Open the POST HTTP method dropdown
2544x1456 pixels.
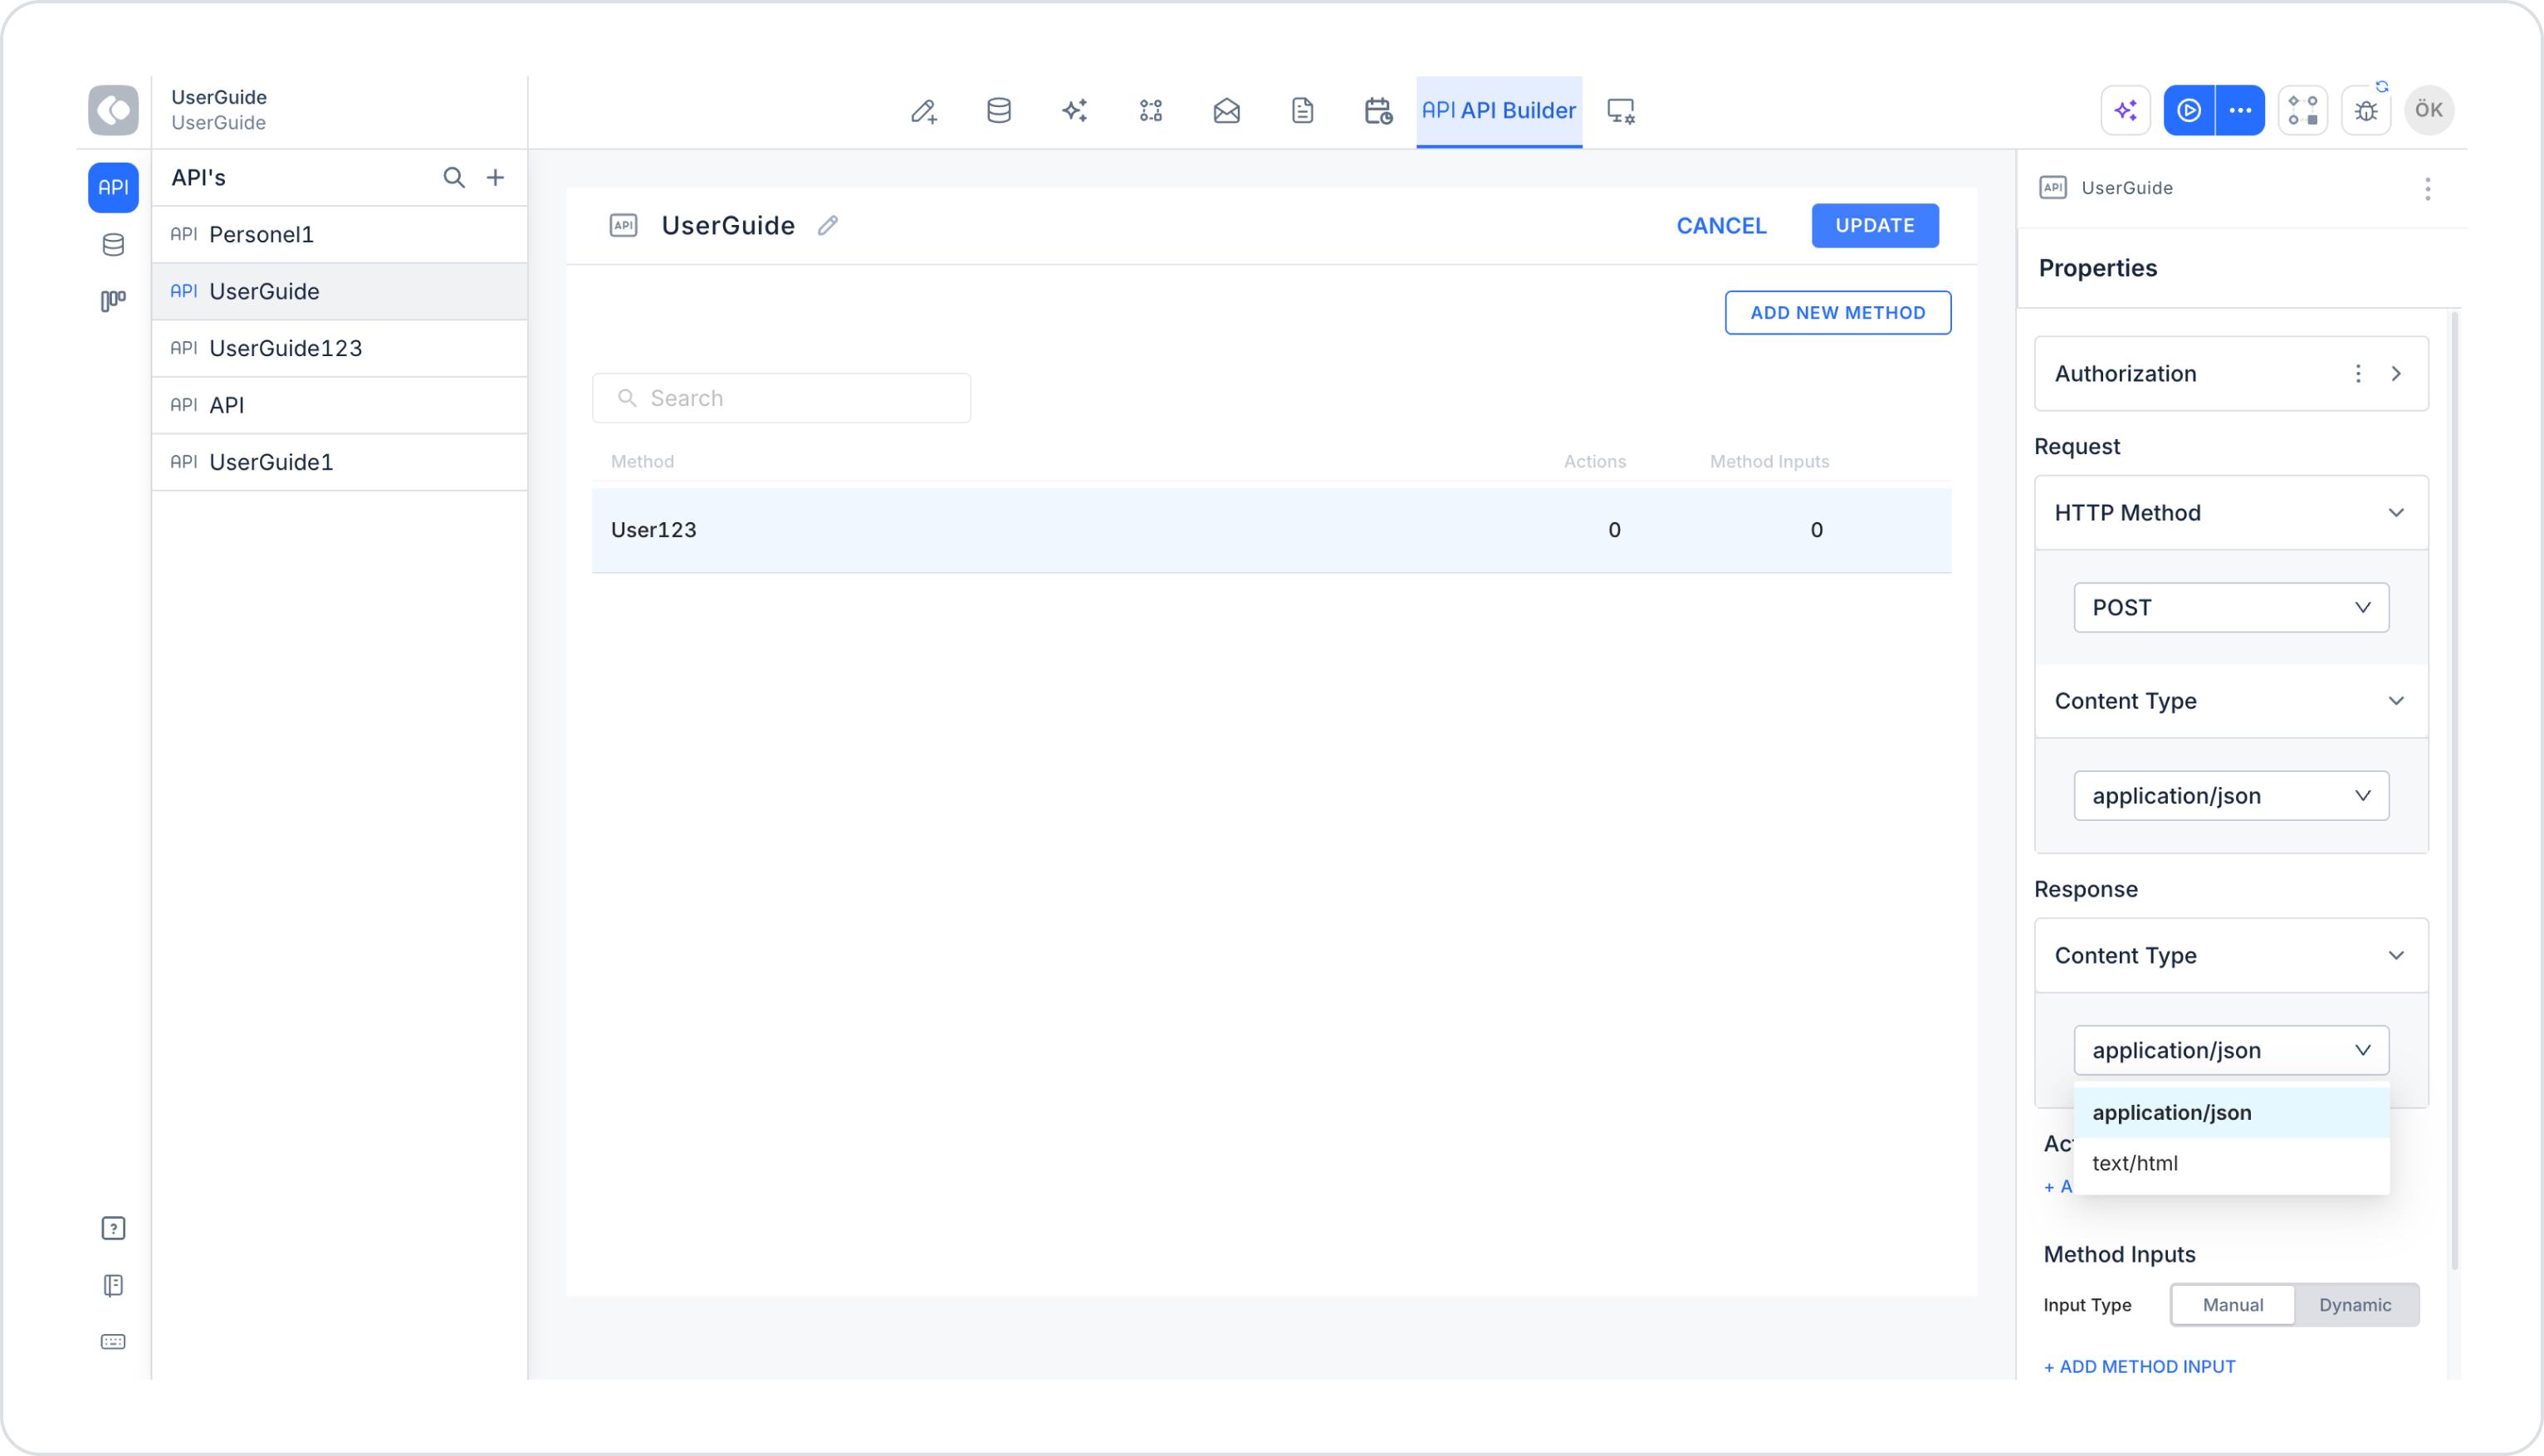pyautogui.click(x=2231, y=608)
